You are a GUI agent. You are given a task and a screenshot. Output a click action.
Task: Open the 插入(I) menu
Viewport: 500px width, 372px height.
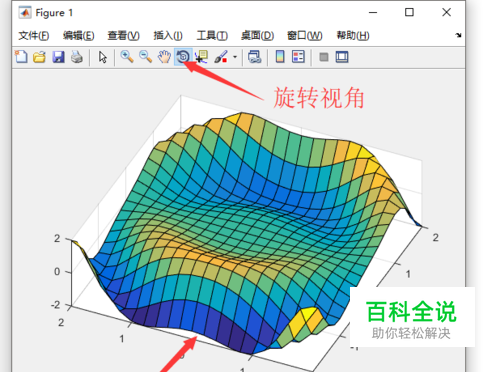point(168,35)
